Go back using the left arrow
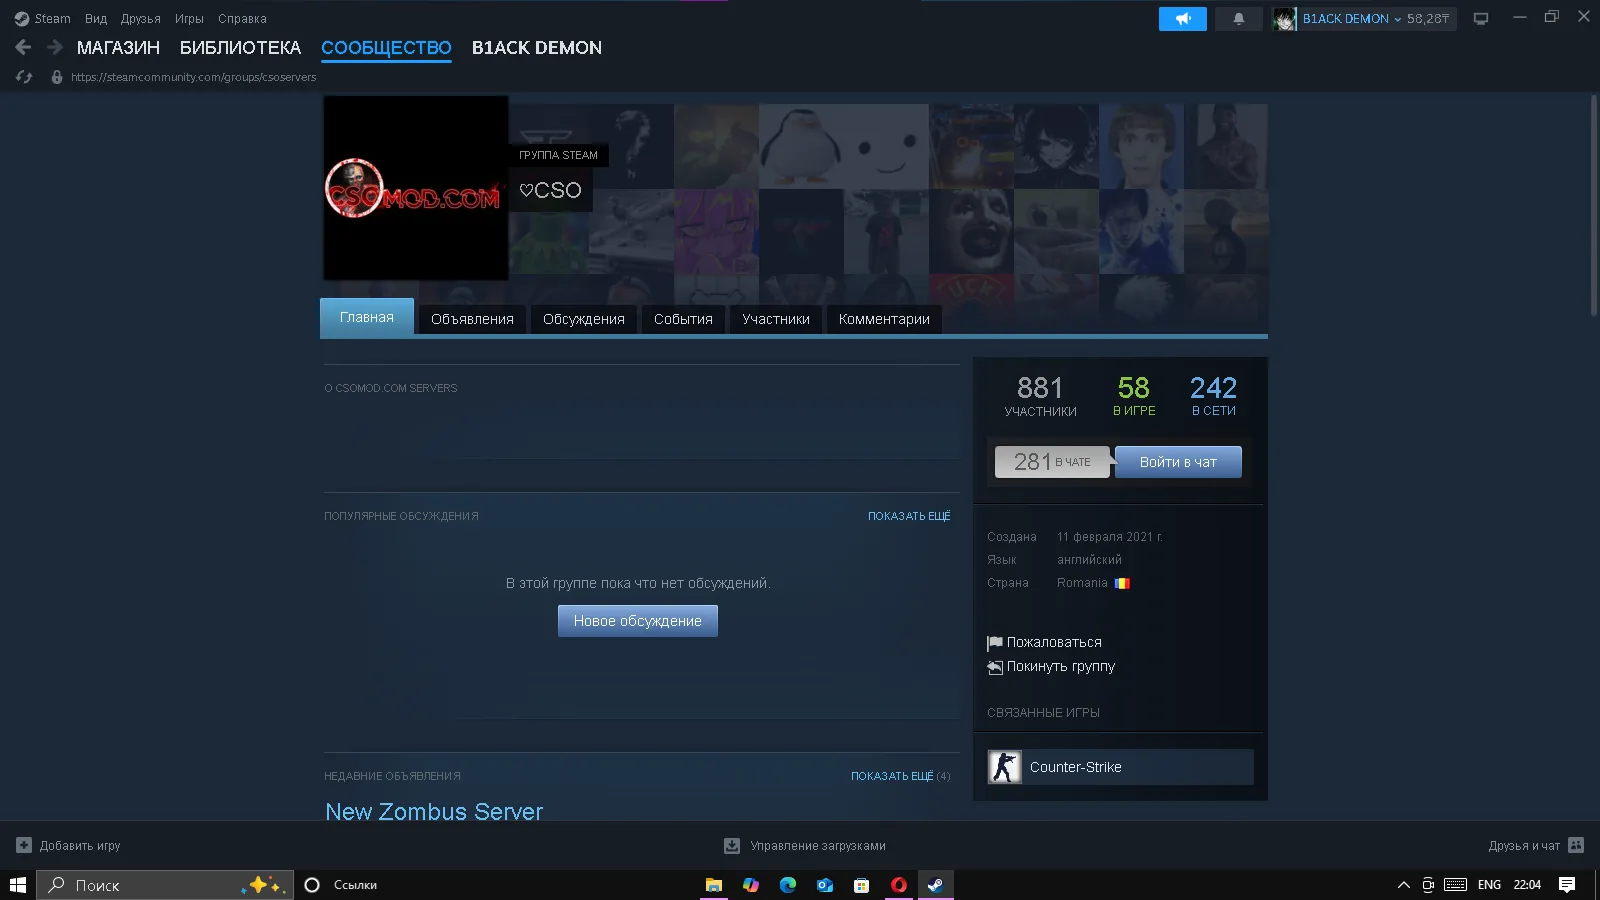This screenshot has width=1600, height=900. point(24,47)
